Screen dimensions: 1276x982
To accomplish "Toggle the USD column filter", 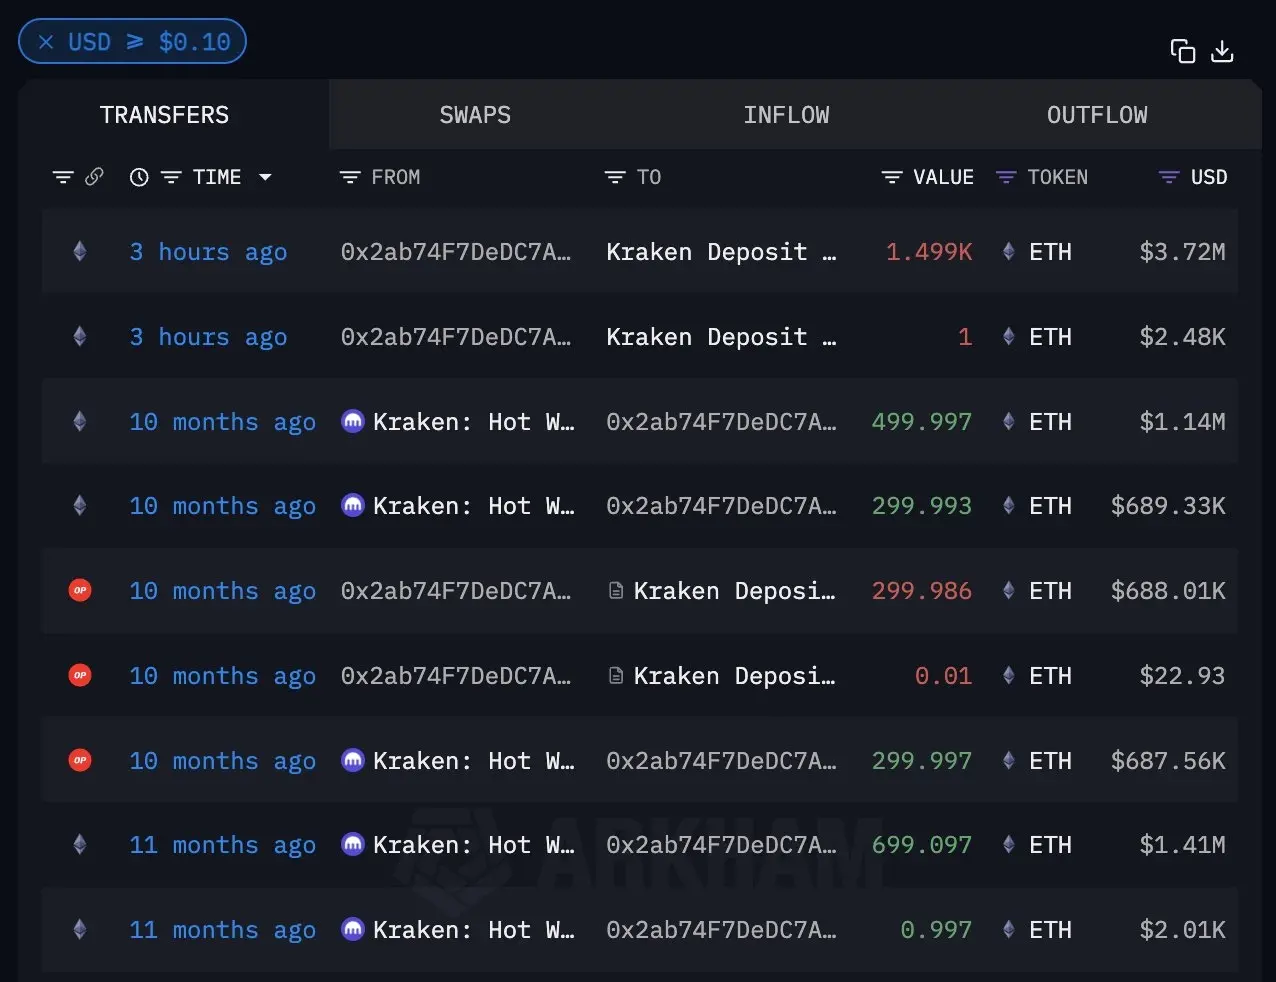I will 1166,176.
